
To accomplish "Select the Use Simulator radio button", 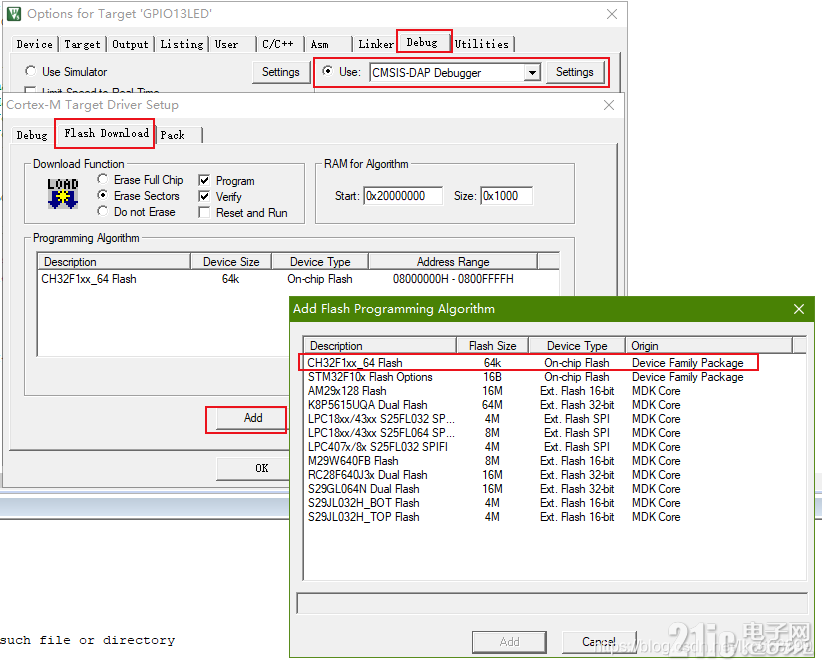I will click(x=30, y=71).
